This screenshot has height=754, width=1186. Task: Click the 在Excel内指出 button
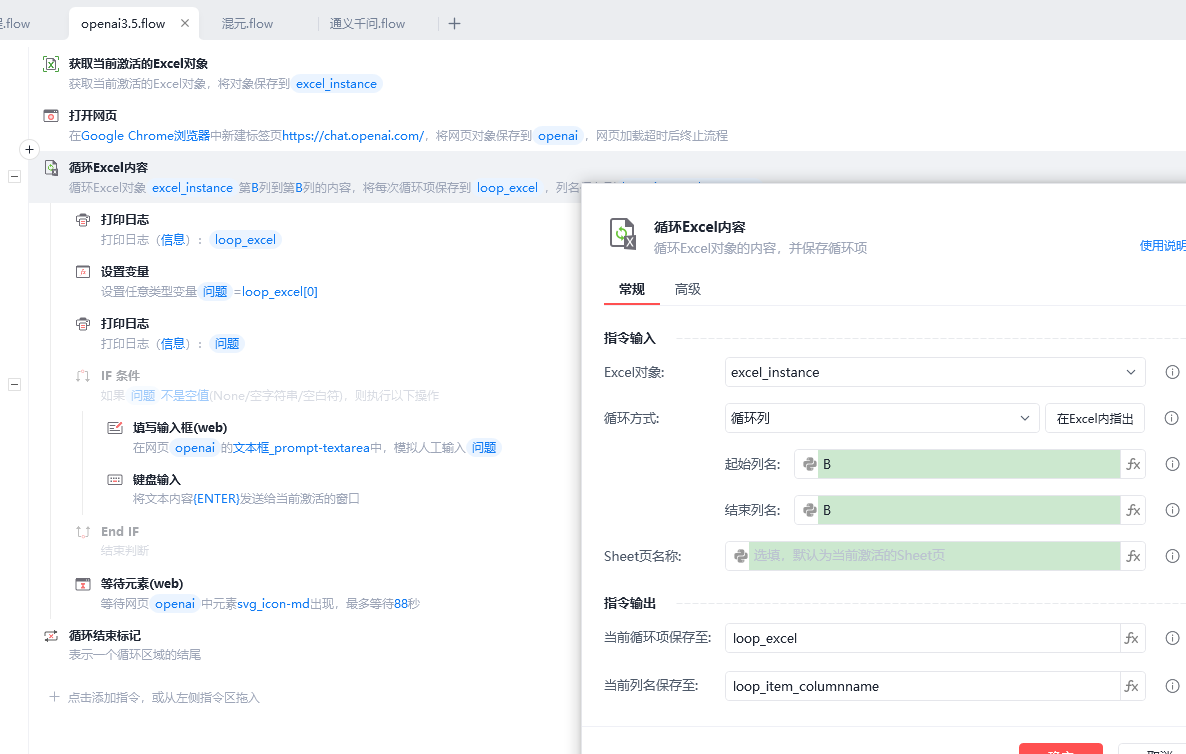(1094, 418)
